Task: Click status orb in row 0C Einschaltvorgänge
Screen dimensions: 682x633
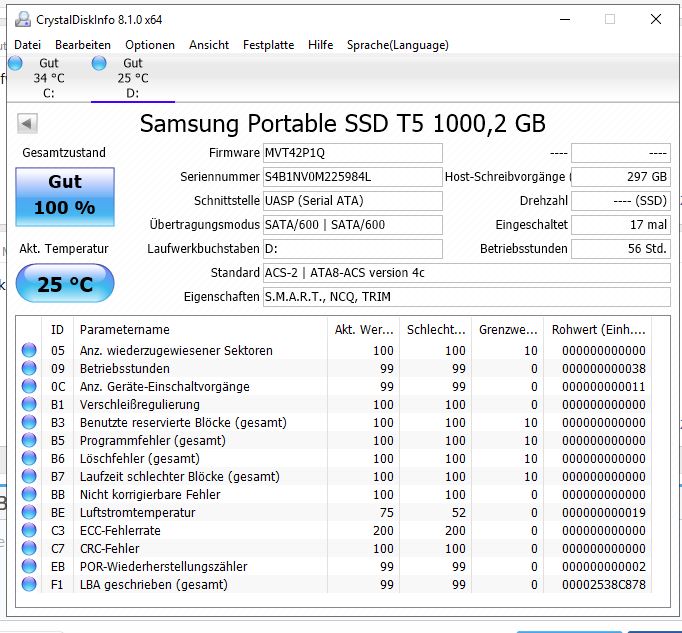Action: click(x=29, y=386)
